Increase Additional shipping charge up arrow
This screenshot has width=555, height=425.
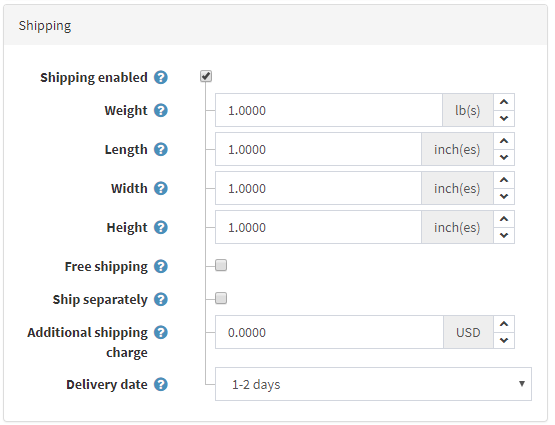504,324
